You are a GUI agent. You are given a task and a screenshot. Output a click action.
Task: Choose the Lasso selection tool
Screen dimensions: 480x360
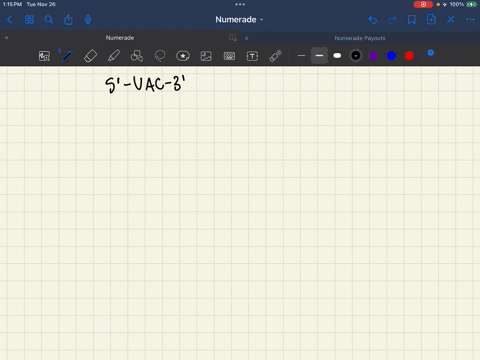point(160,56)
